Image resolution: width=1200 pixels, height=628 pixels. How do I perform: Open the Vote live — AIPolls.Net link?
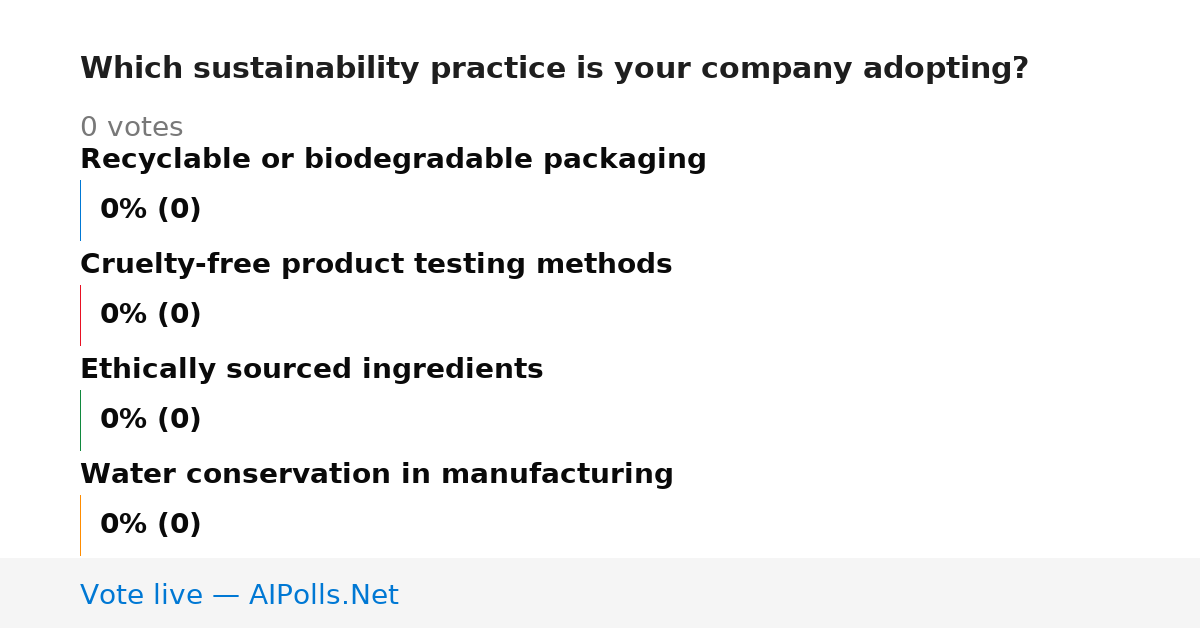[x=239, y=595]
